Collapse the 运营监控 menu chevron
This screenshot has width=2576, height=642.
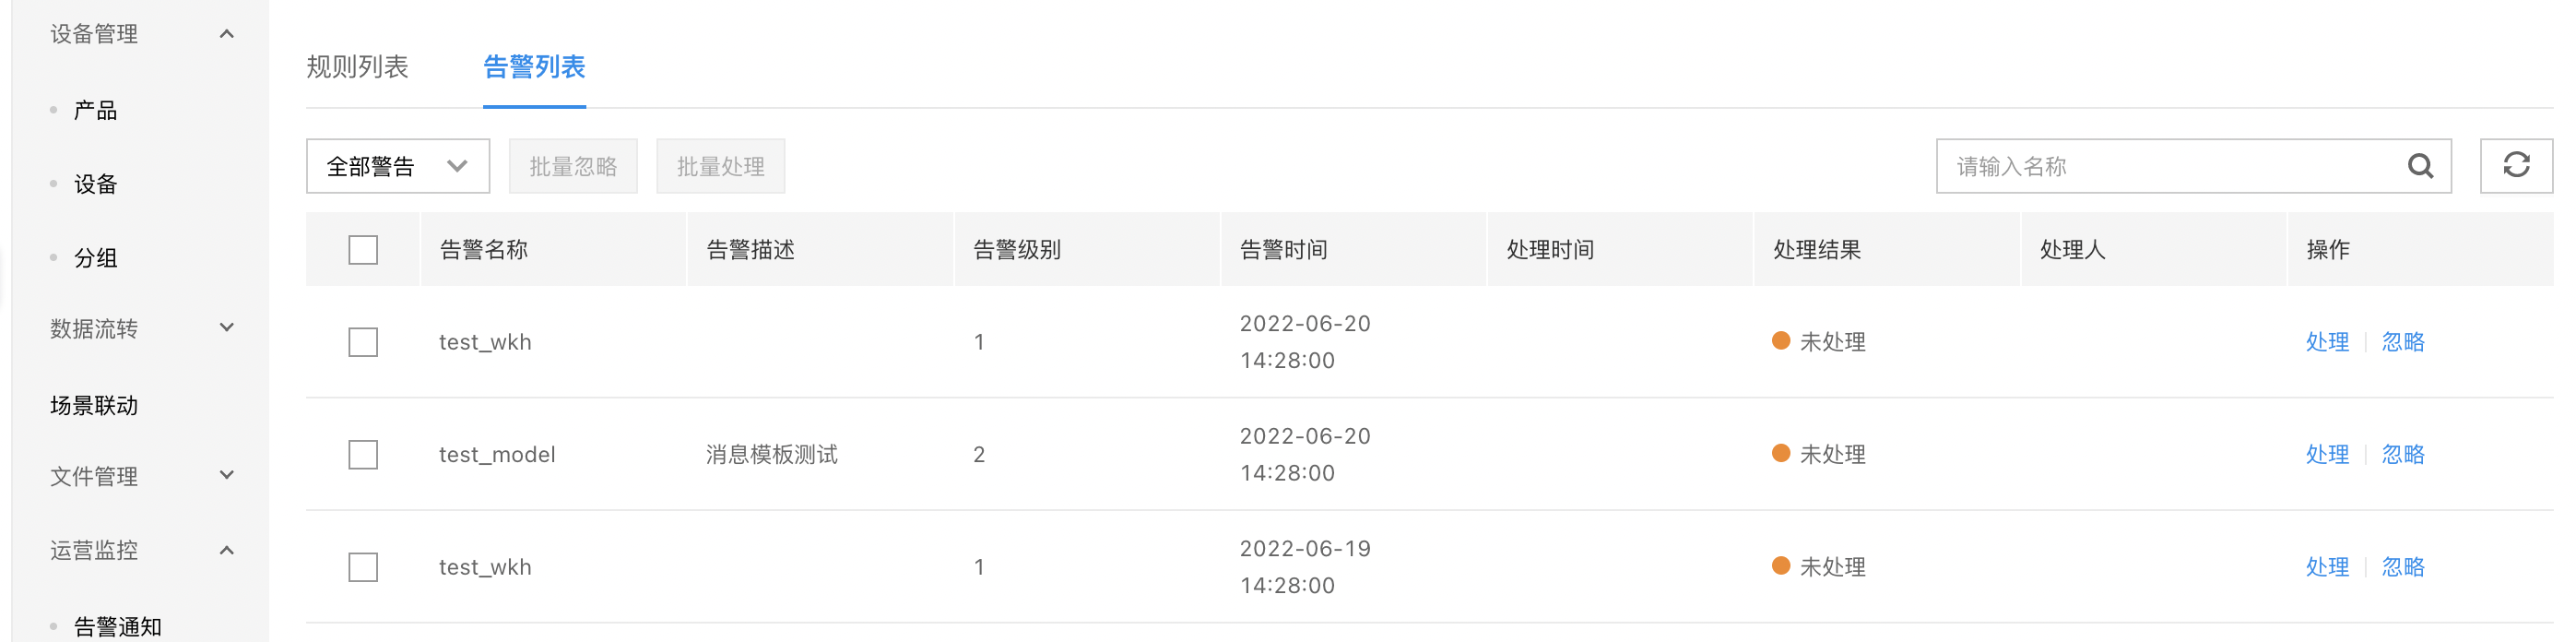227,550
